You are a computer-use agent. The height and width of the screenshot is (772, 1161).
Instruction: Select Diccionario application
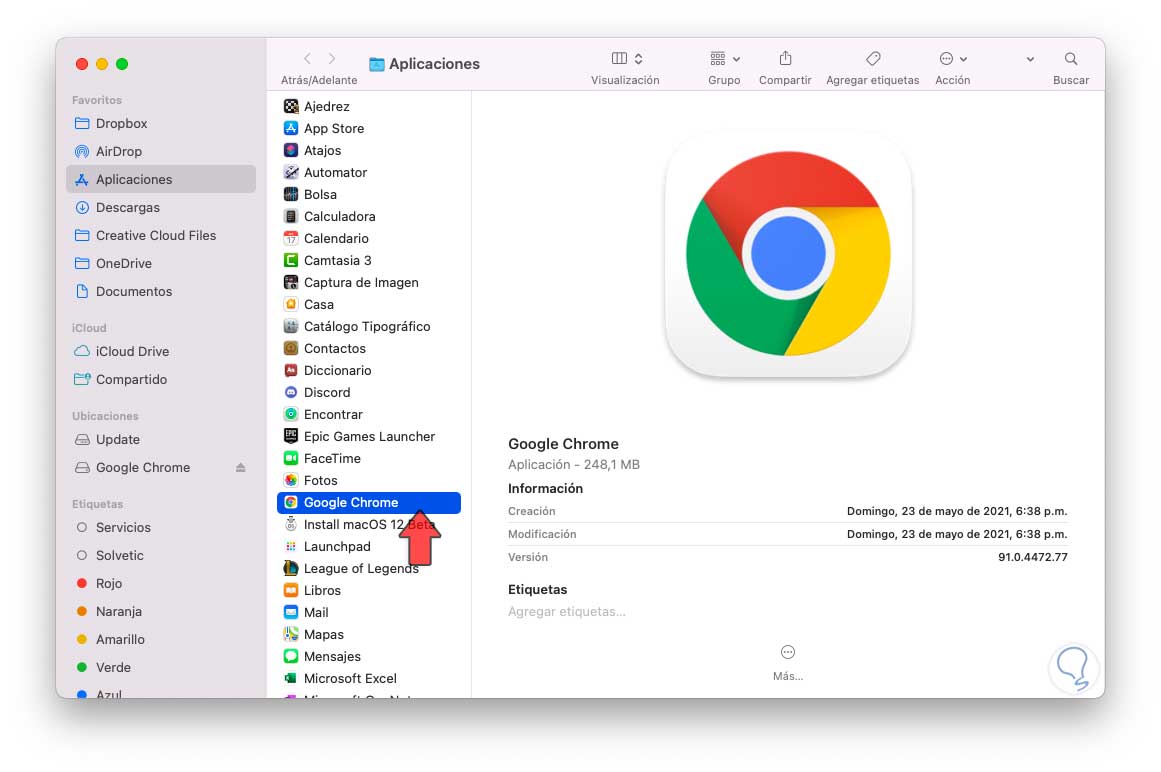tap(369, 371)
